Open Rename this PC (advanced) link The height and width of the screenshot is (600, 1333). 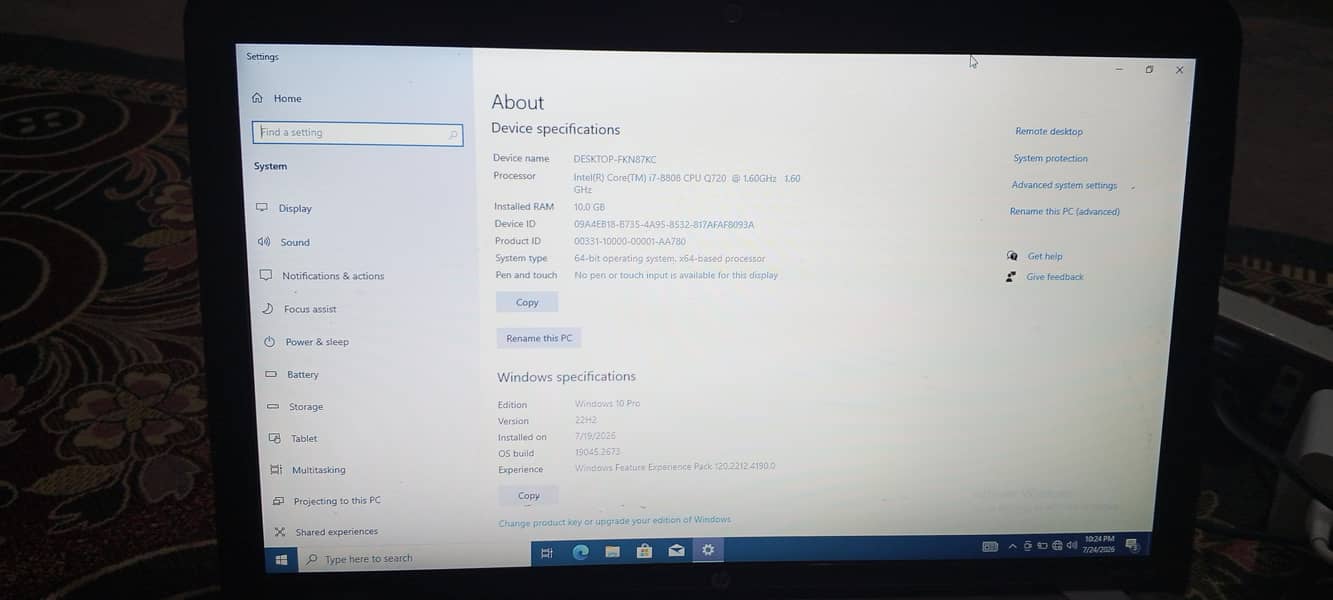[1064, 211]
